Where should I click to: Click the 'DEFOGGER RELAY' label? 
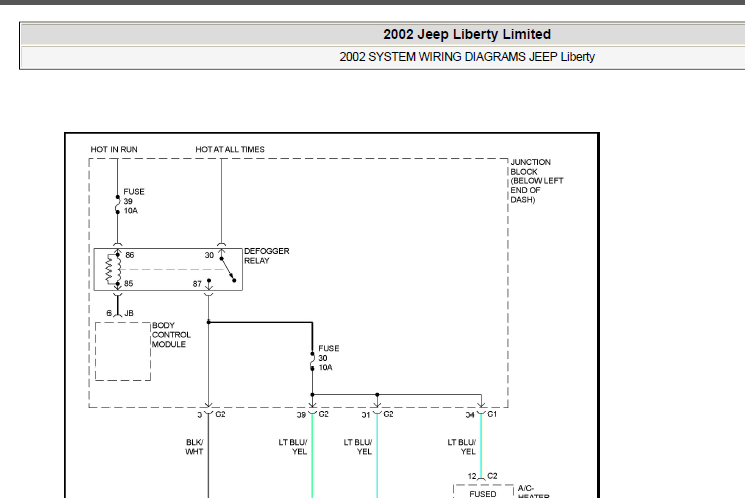pyautogui.click(x=267, y=256)
